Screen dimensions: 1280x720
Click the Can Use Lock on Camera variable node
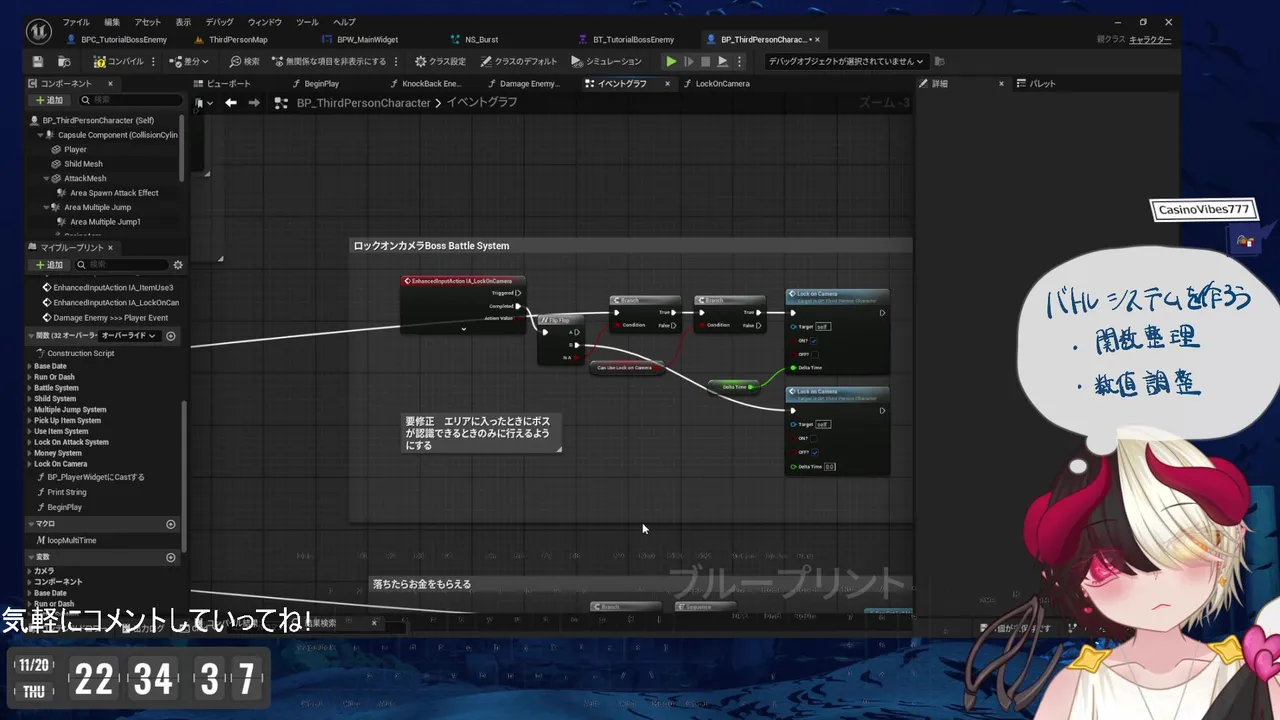tap(625, 367)
